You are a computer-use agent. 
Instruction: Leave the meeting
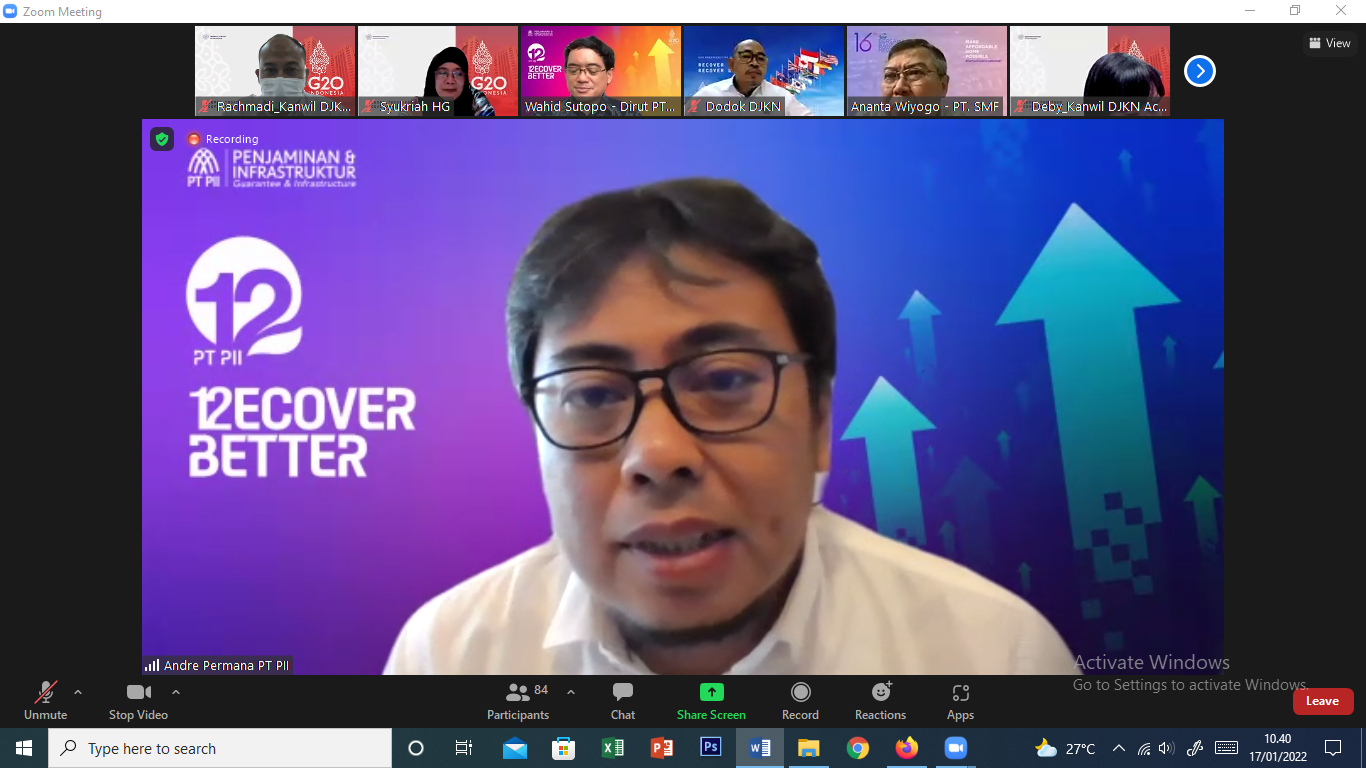click(x=1322, y=701)
